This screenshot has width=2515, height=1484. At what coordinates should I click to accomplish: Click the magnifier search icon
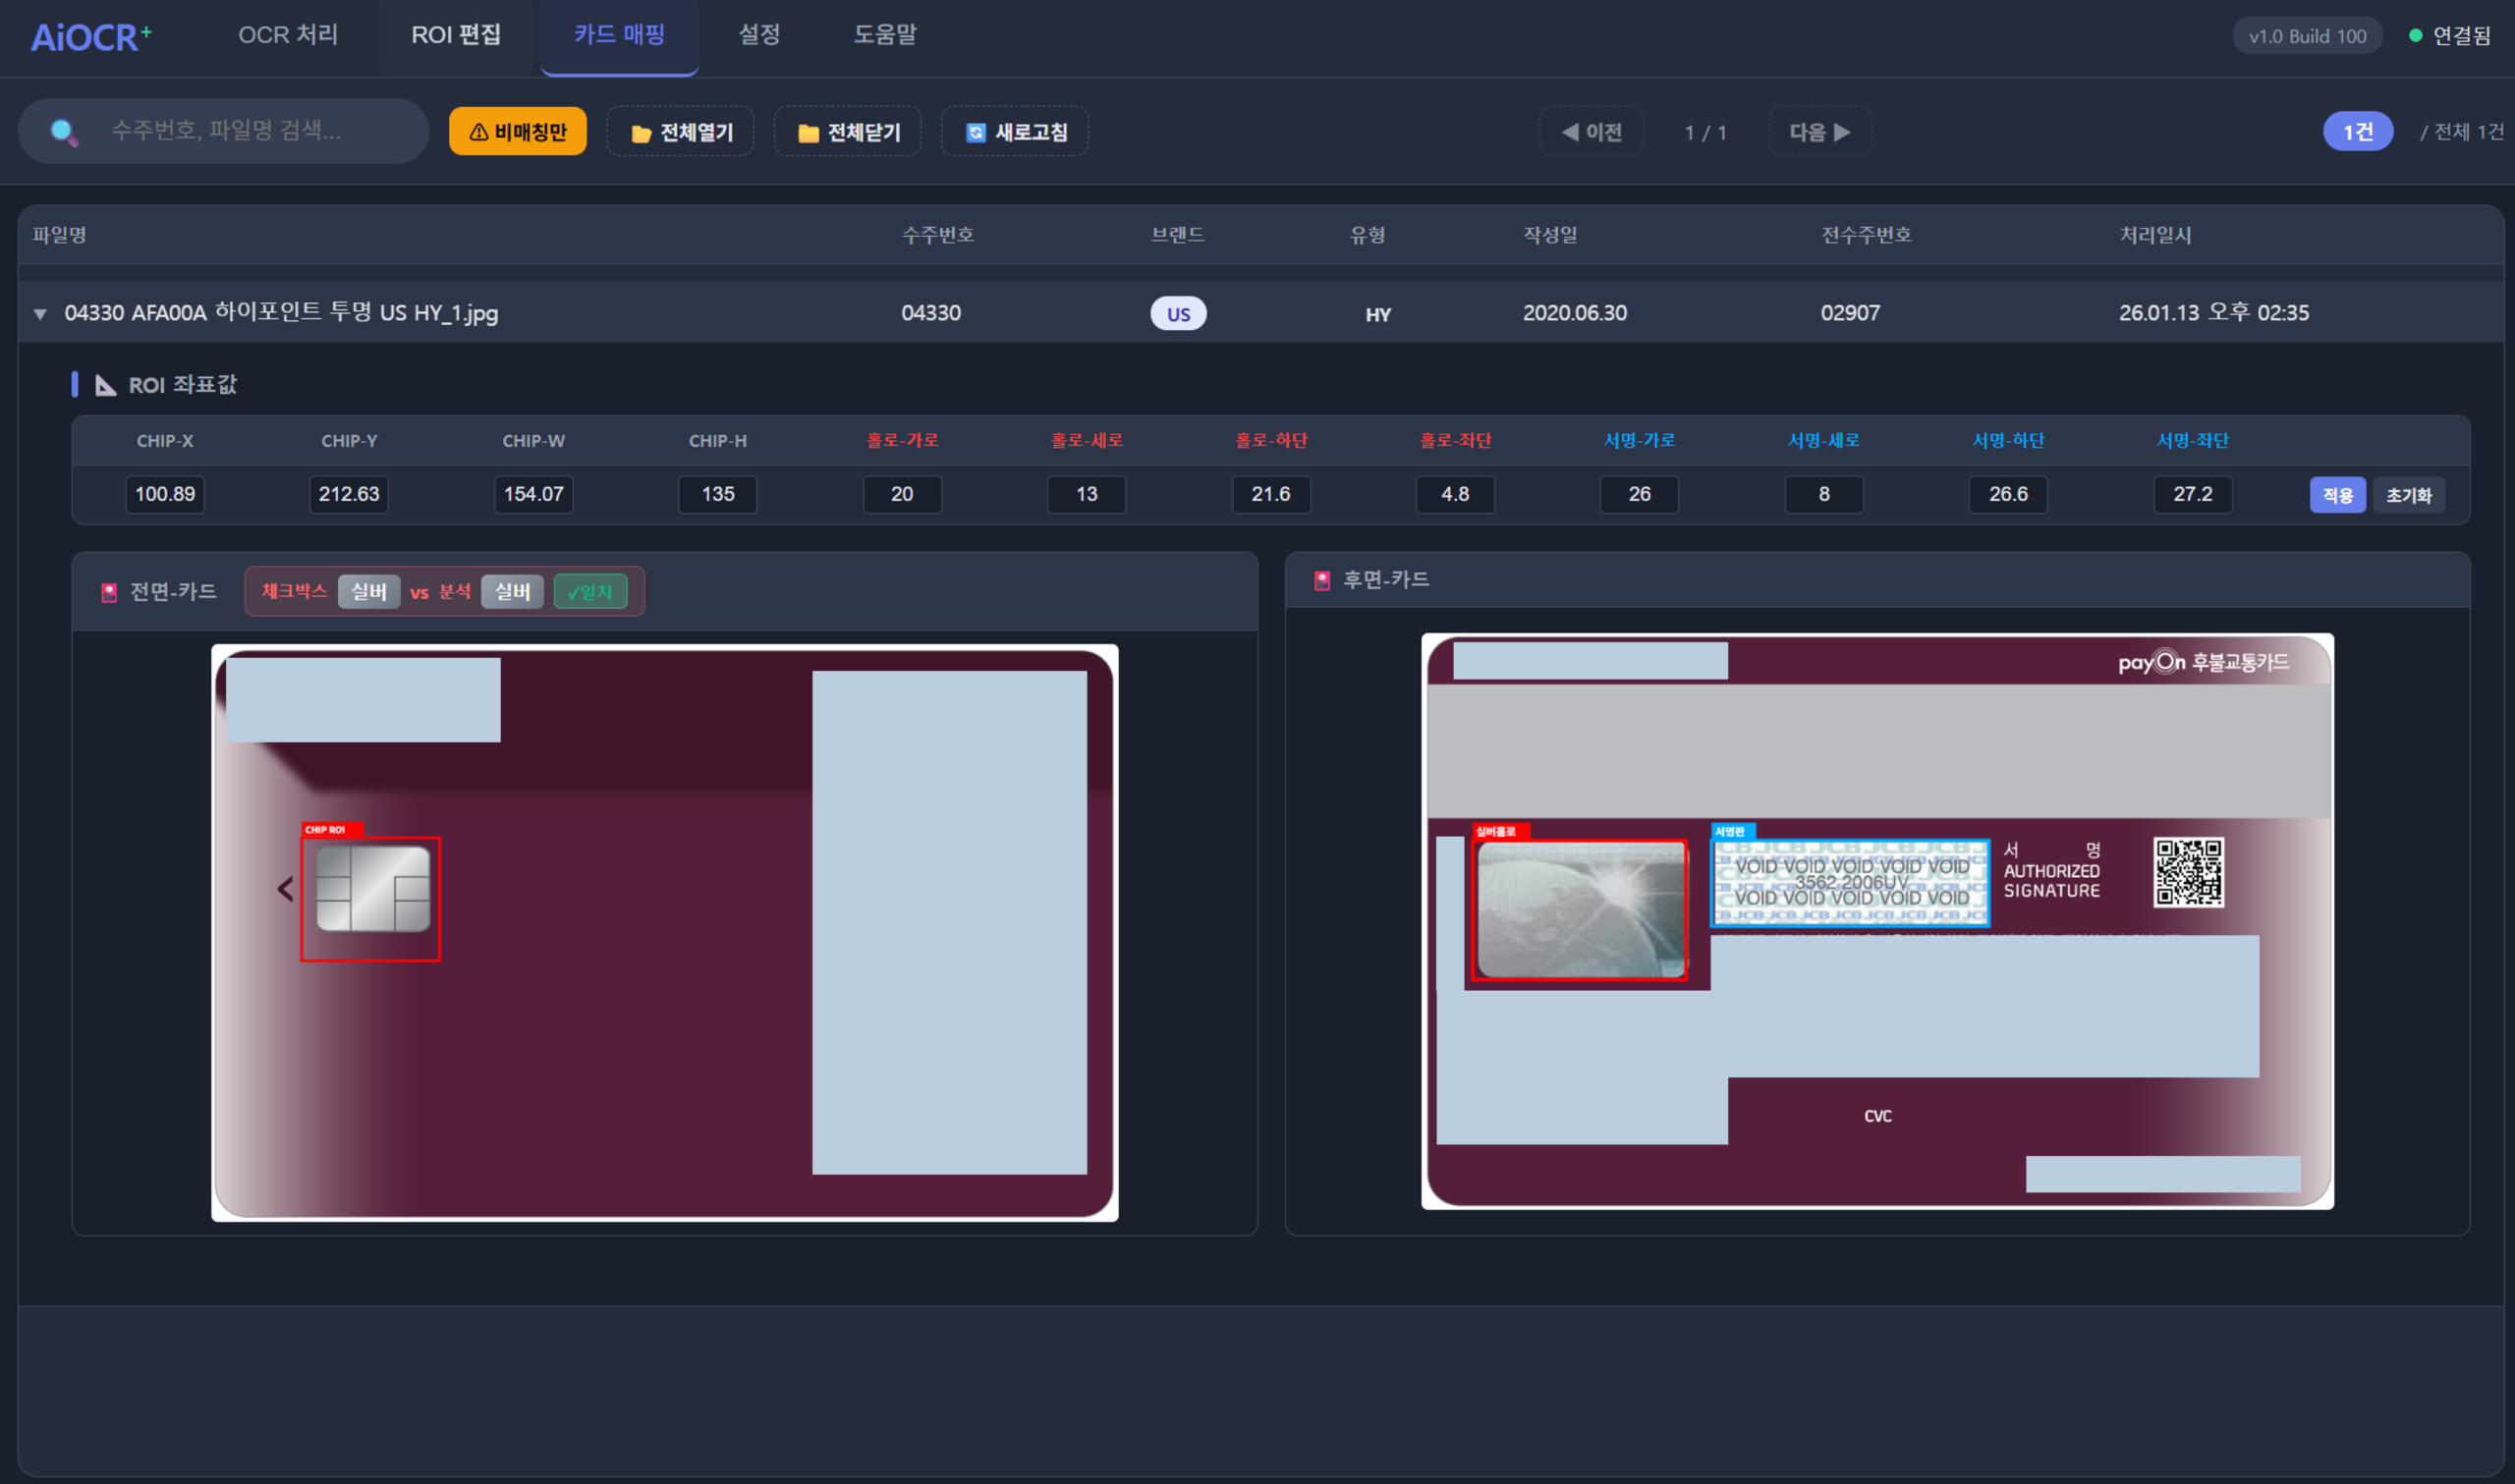click(64, 132)
